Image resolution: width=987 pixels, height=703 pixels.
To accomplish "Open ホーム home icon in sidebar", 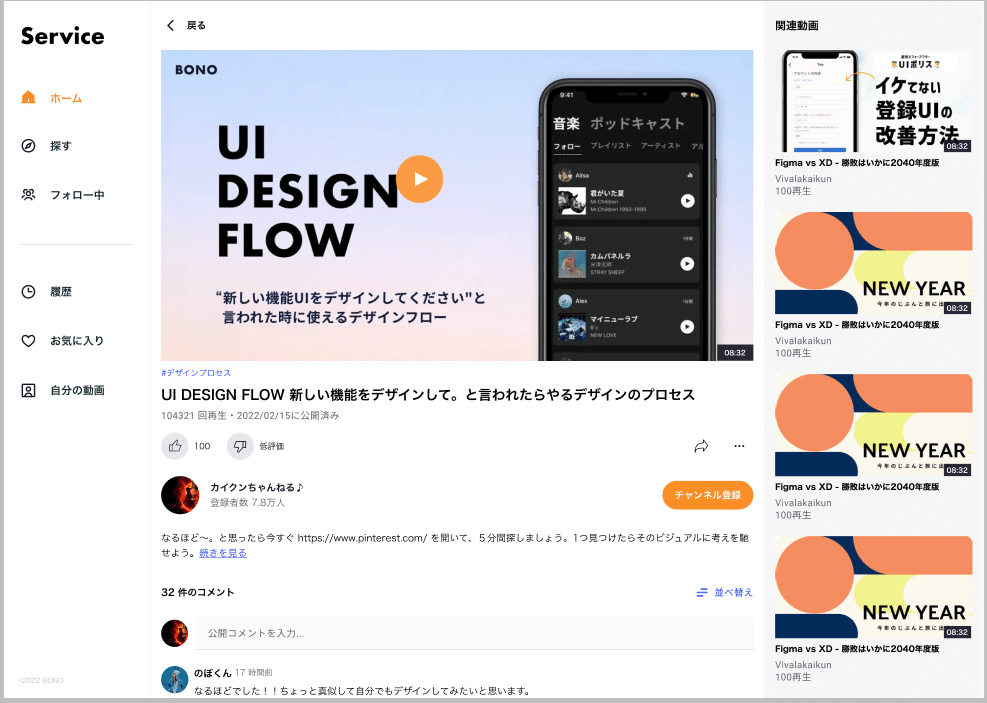I will tap(28, 97).
